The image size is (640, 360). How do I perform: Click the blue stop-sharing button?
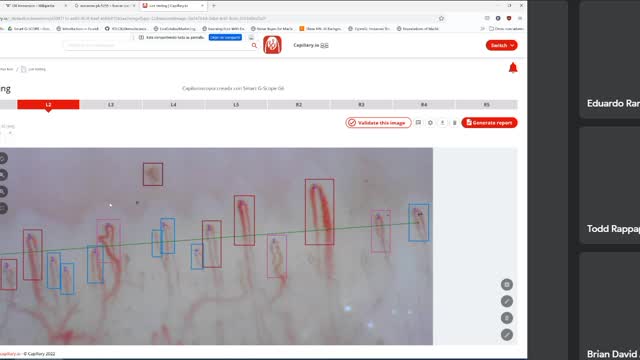(x=225, y=37)
